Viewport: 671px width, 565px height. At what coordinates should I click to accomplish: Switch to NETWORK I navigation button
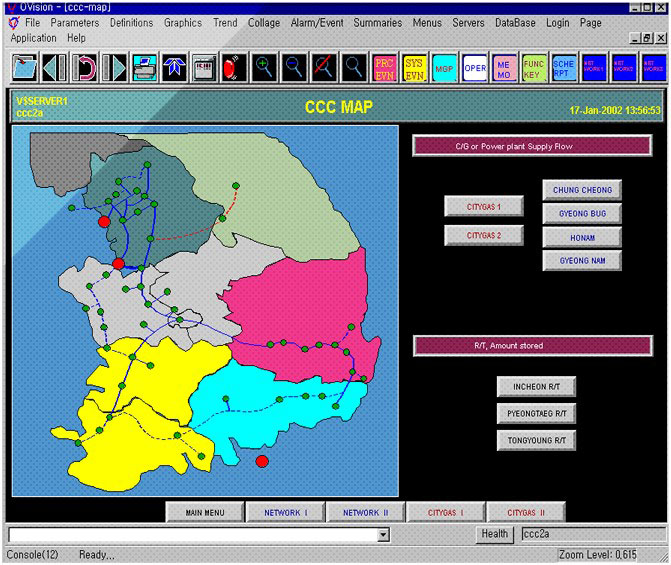point(285,512)
